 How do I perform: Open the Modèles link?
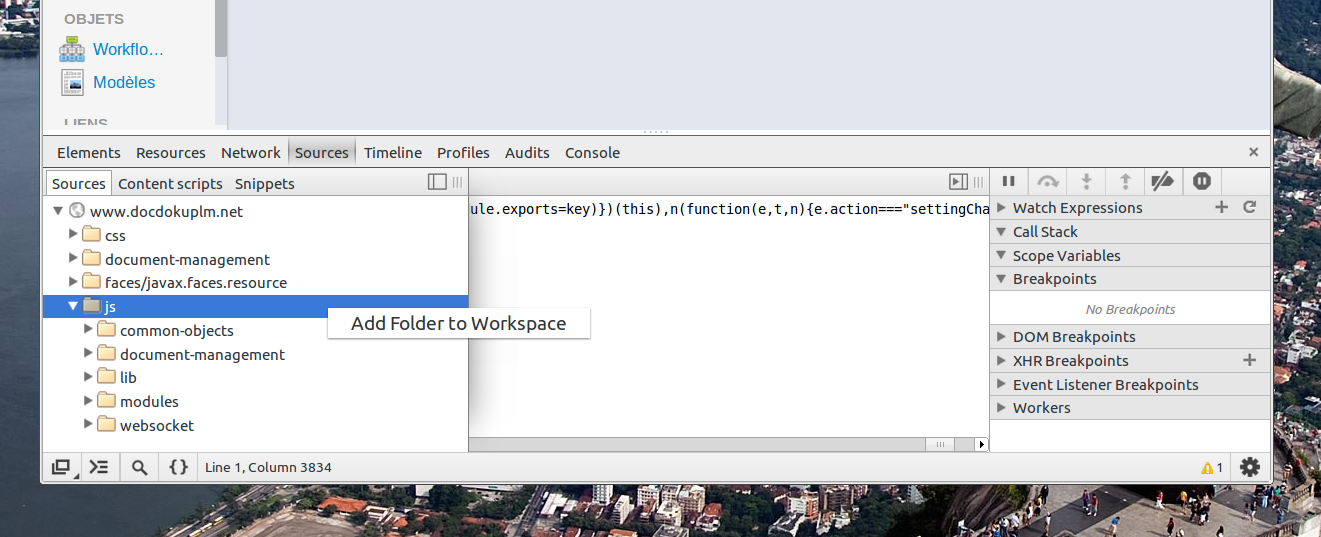124,82
